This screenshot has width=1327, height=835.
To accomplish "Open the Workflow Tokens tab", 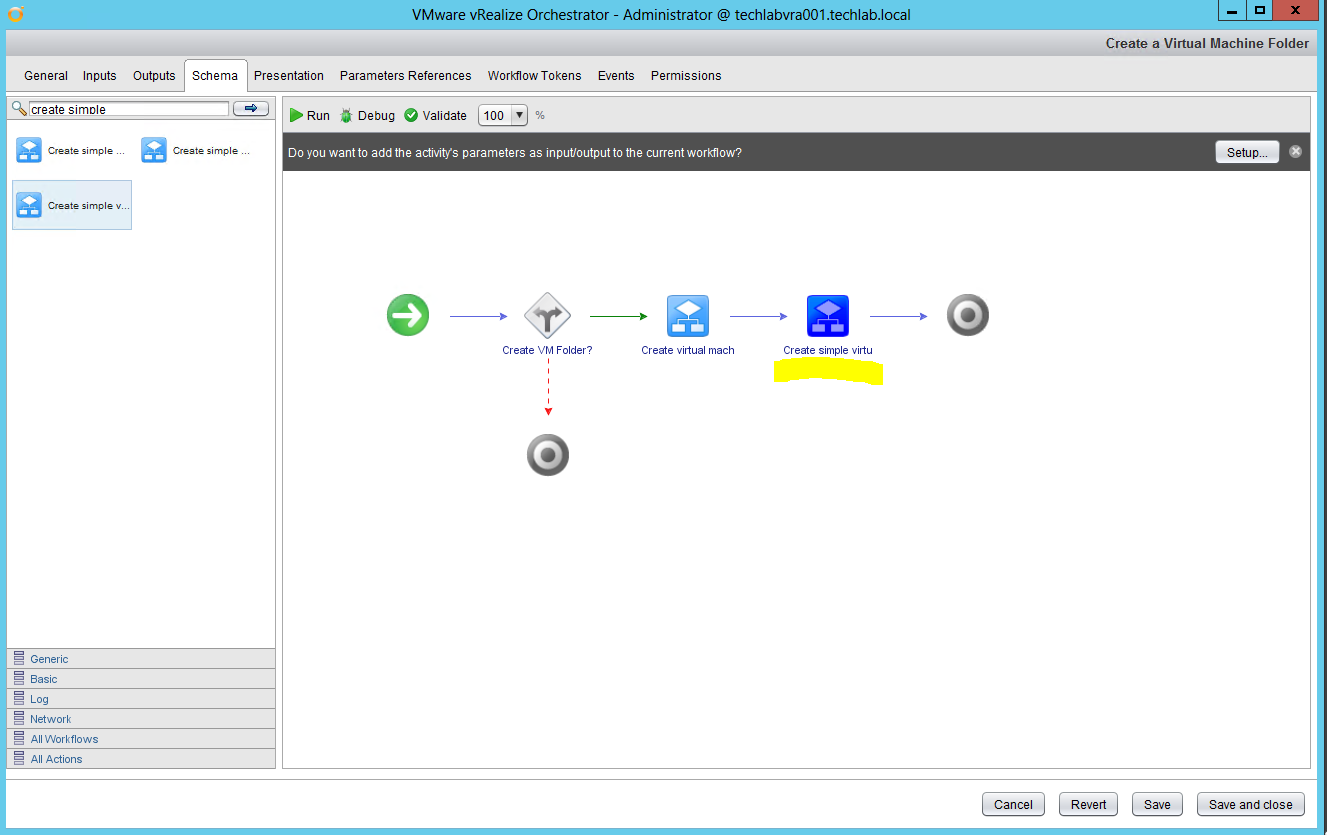I will 534,76.
